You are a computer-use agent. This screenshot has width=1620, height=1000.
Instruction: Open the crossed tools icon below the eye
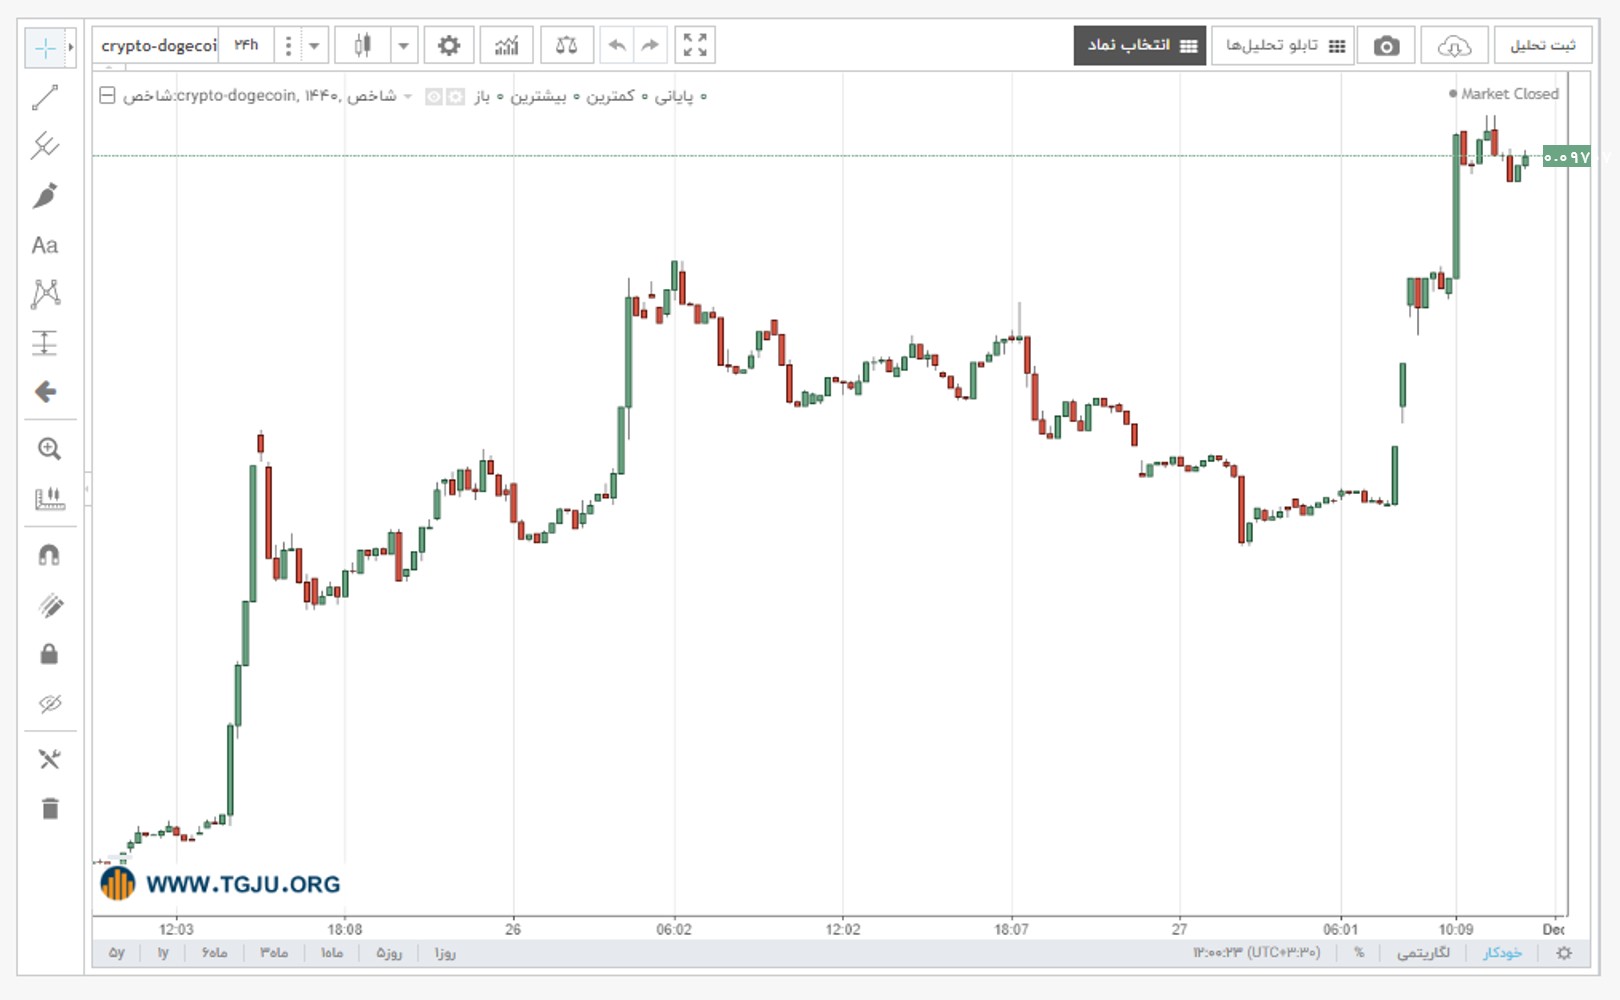(49, 759)
